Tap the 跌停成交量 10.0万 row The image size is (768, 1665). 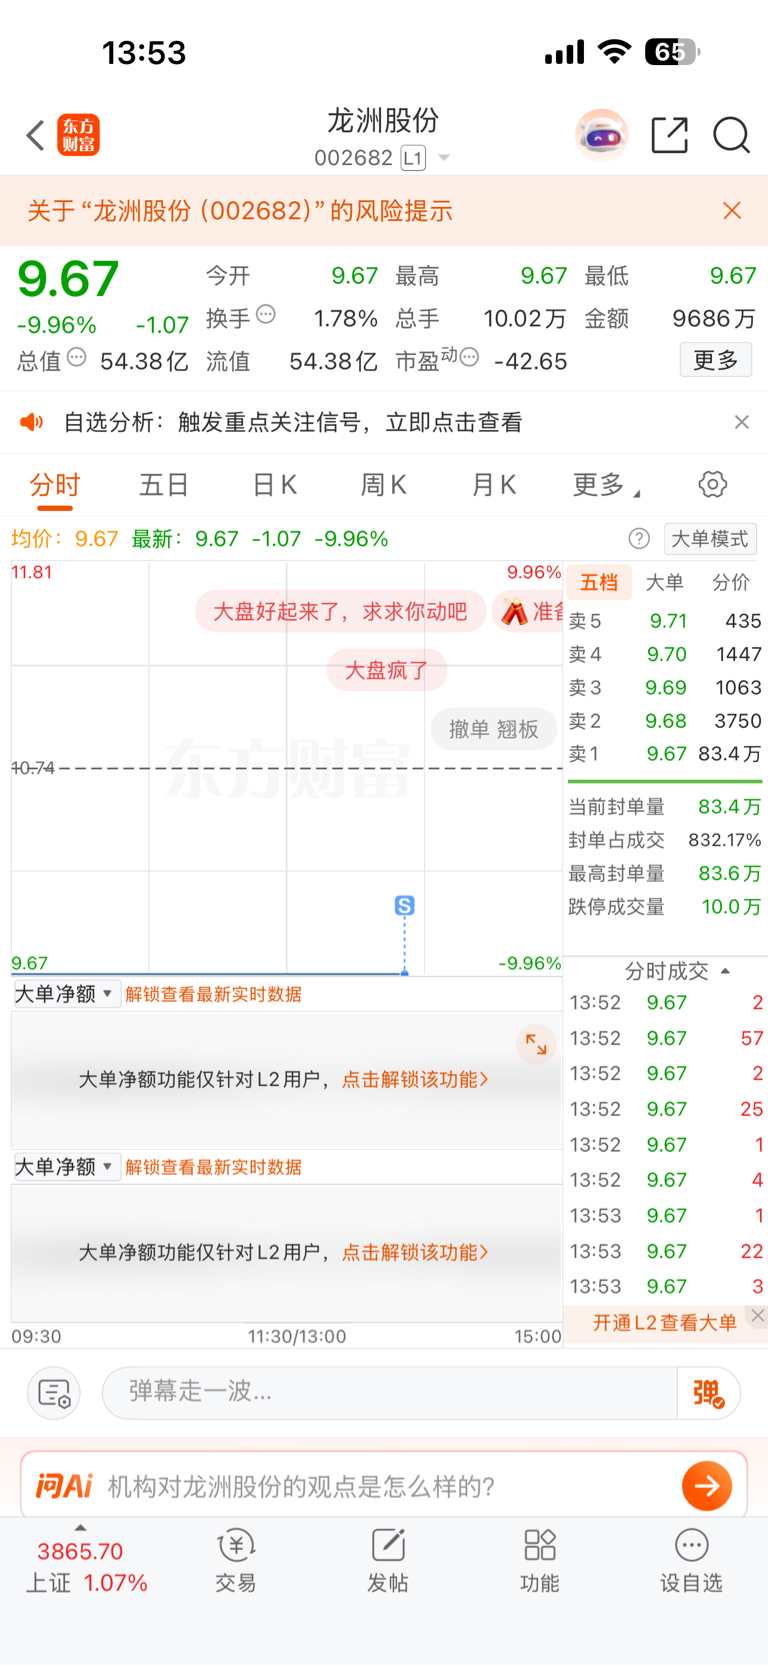coord(665,907)
